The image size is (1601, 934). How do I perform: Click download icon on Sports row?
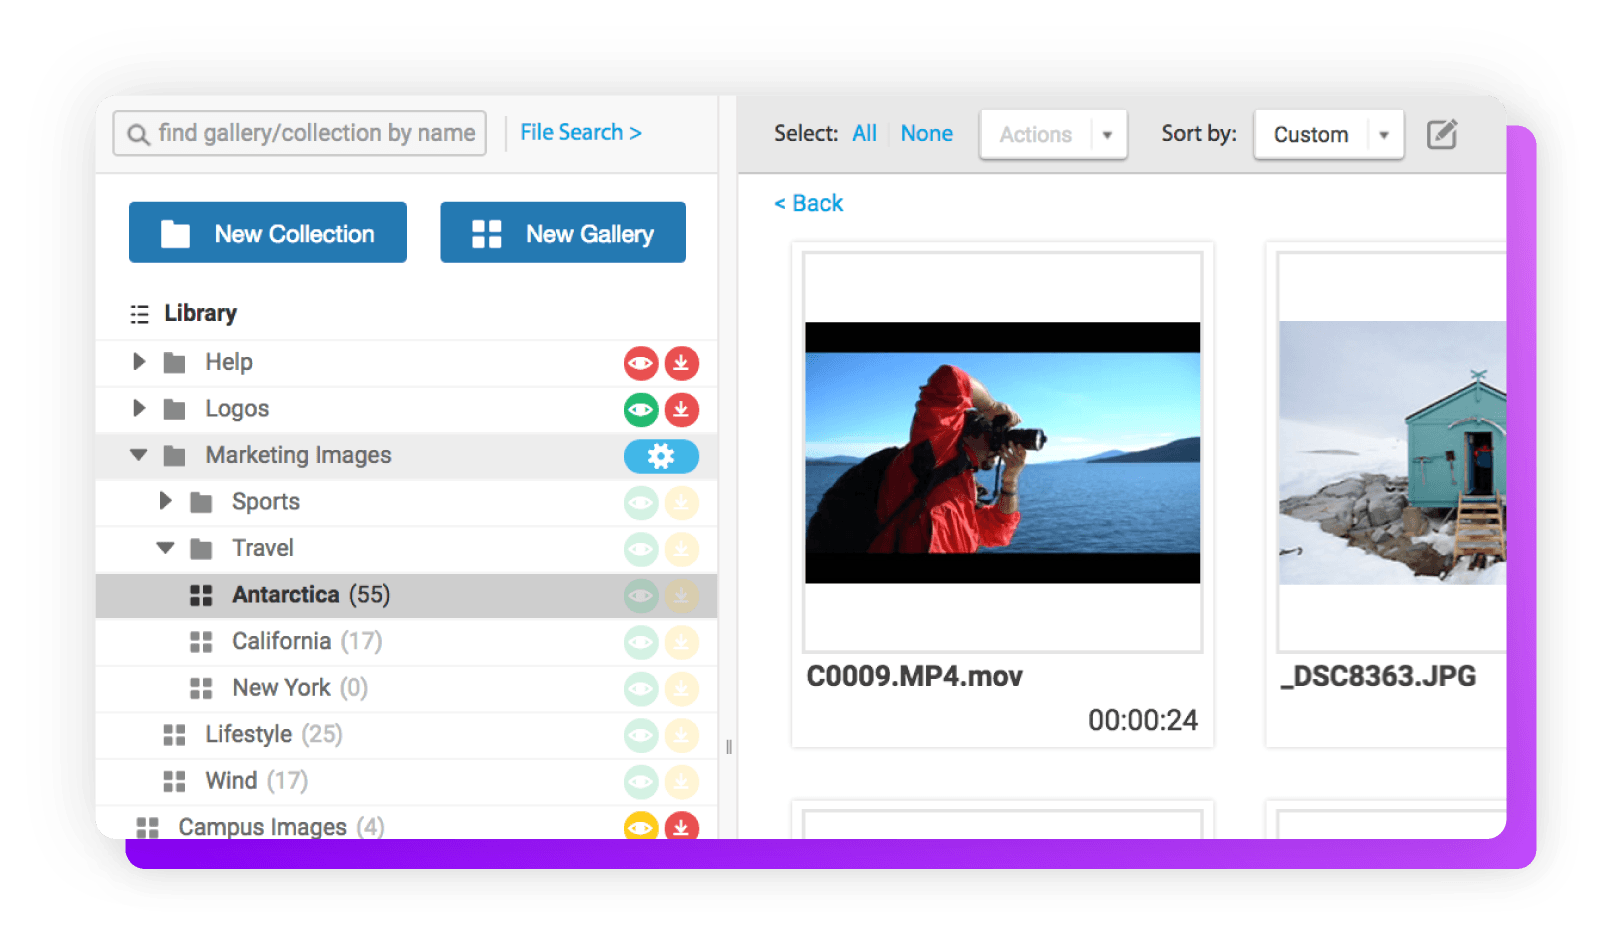682,503
